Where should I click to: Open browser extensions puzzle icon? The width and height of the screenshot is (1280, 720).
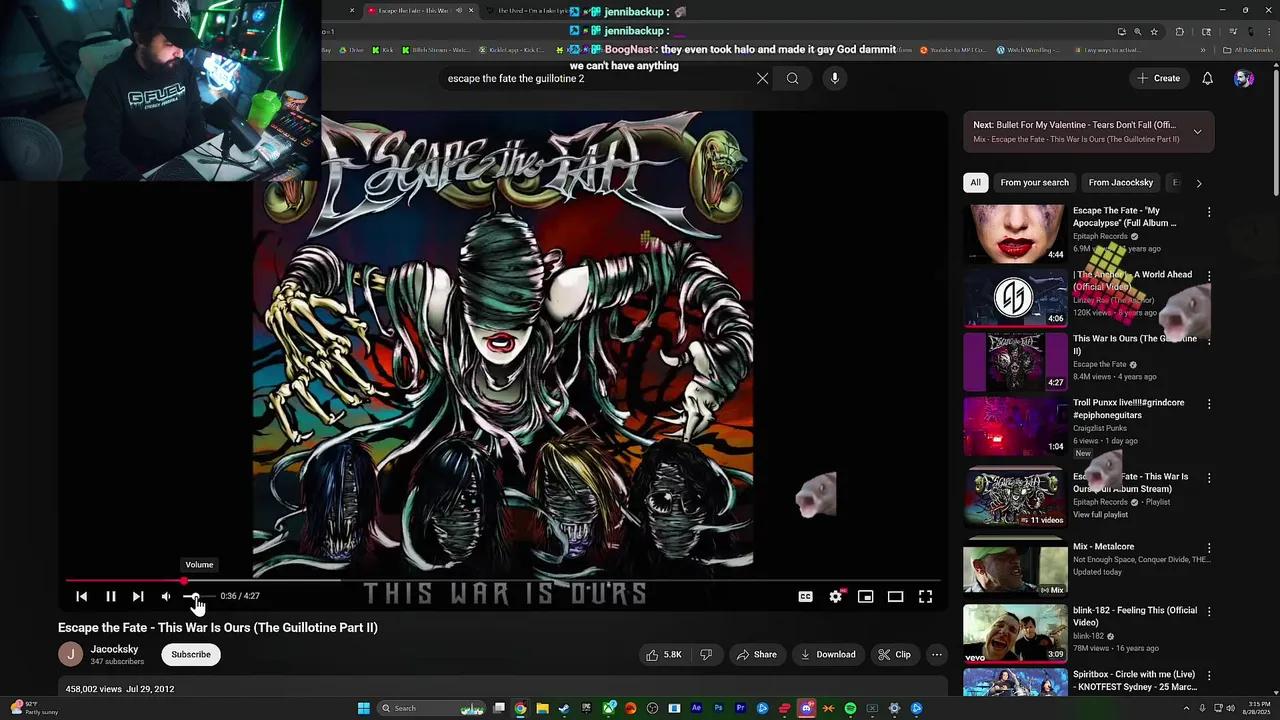pos(1179,31)
